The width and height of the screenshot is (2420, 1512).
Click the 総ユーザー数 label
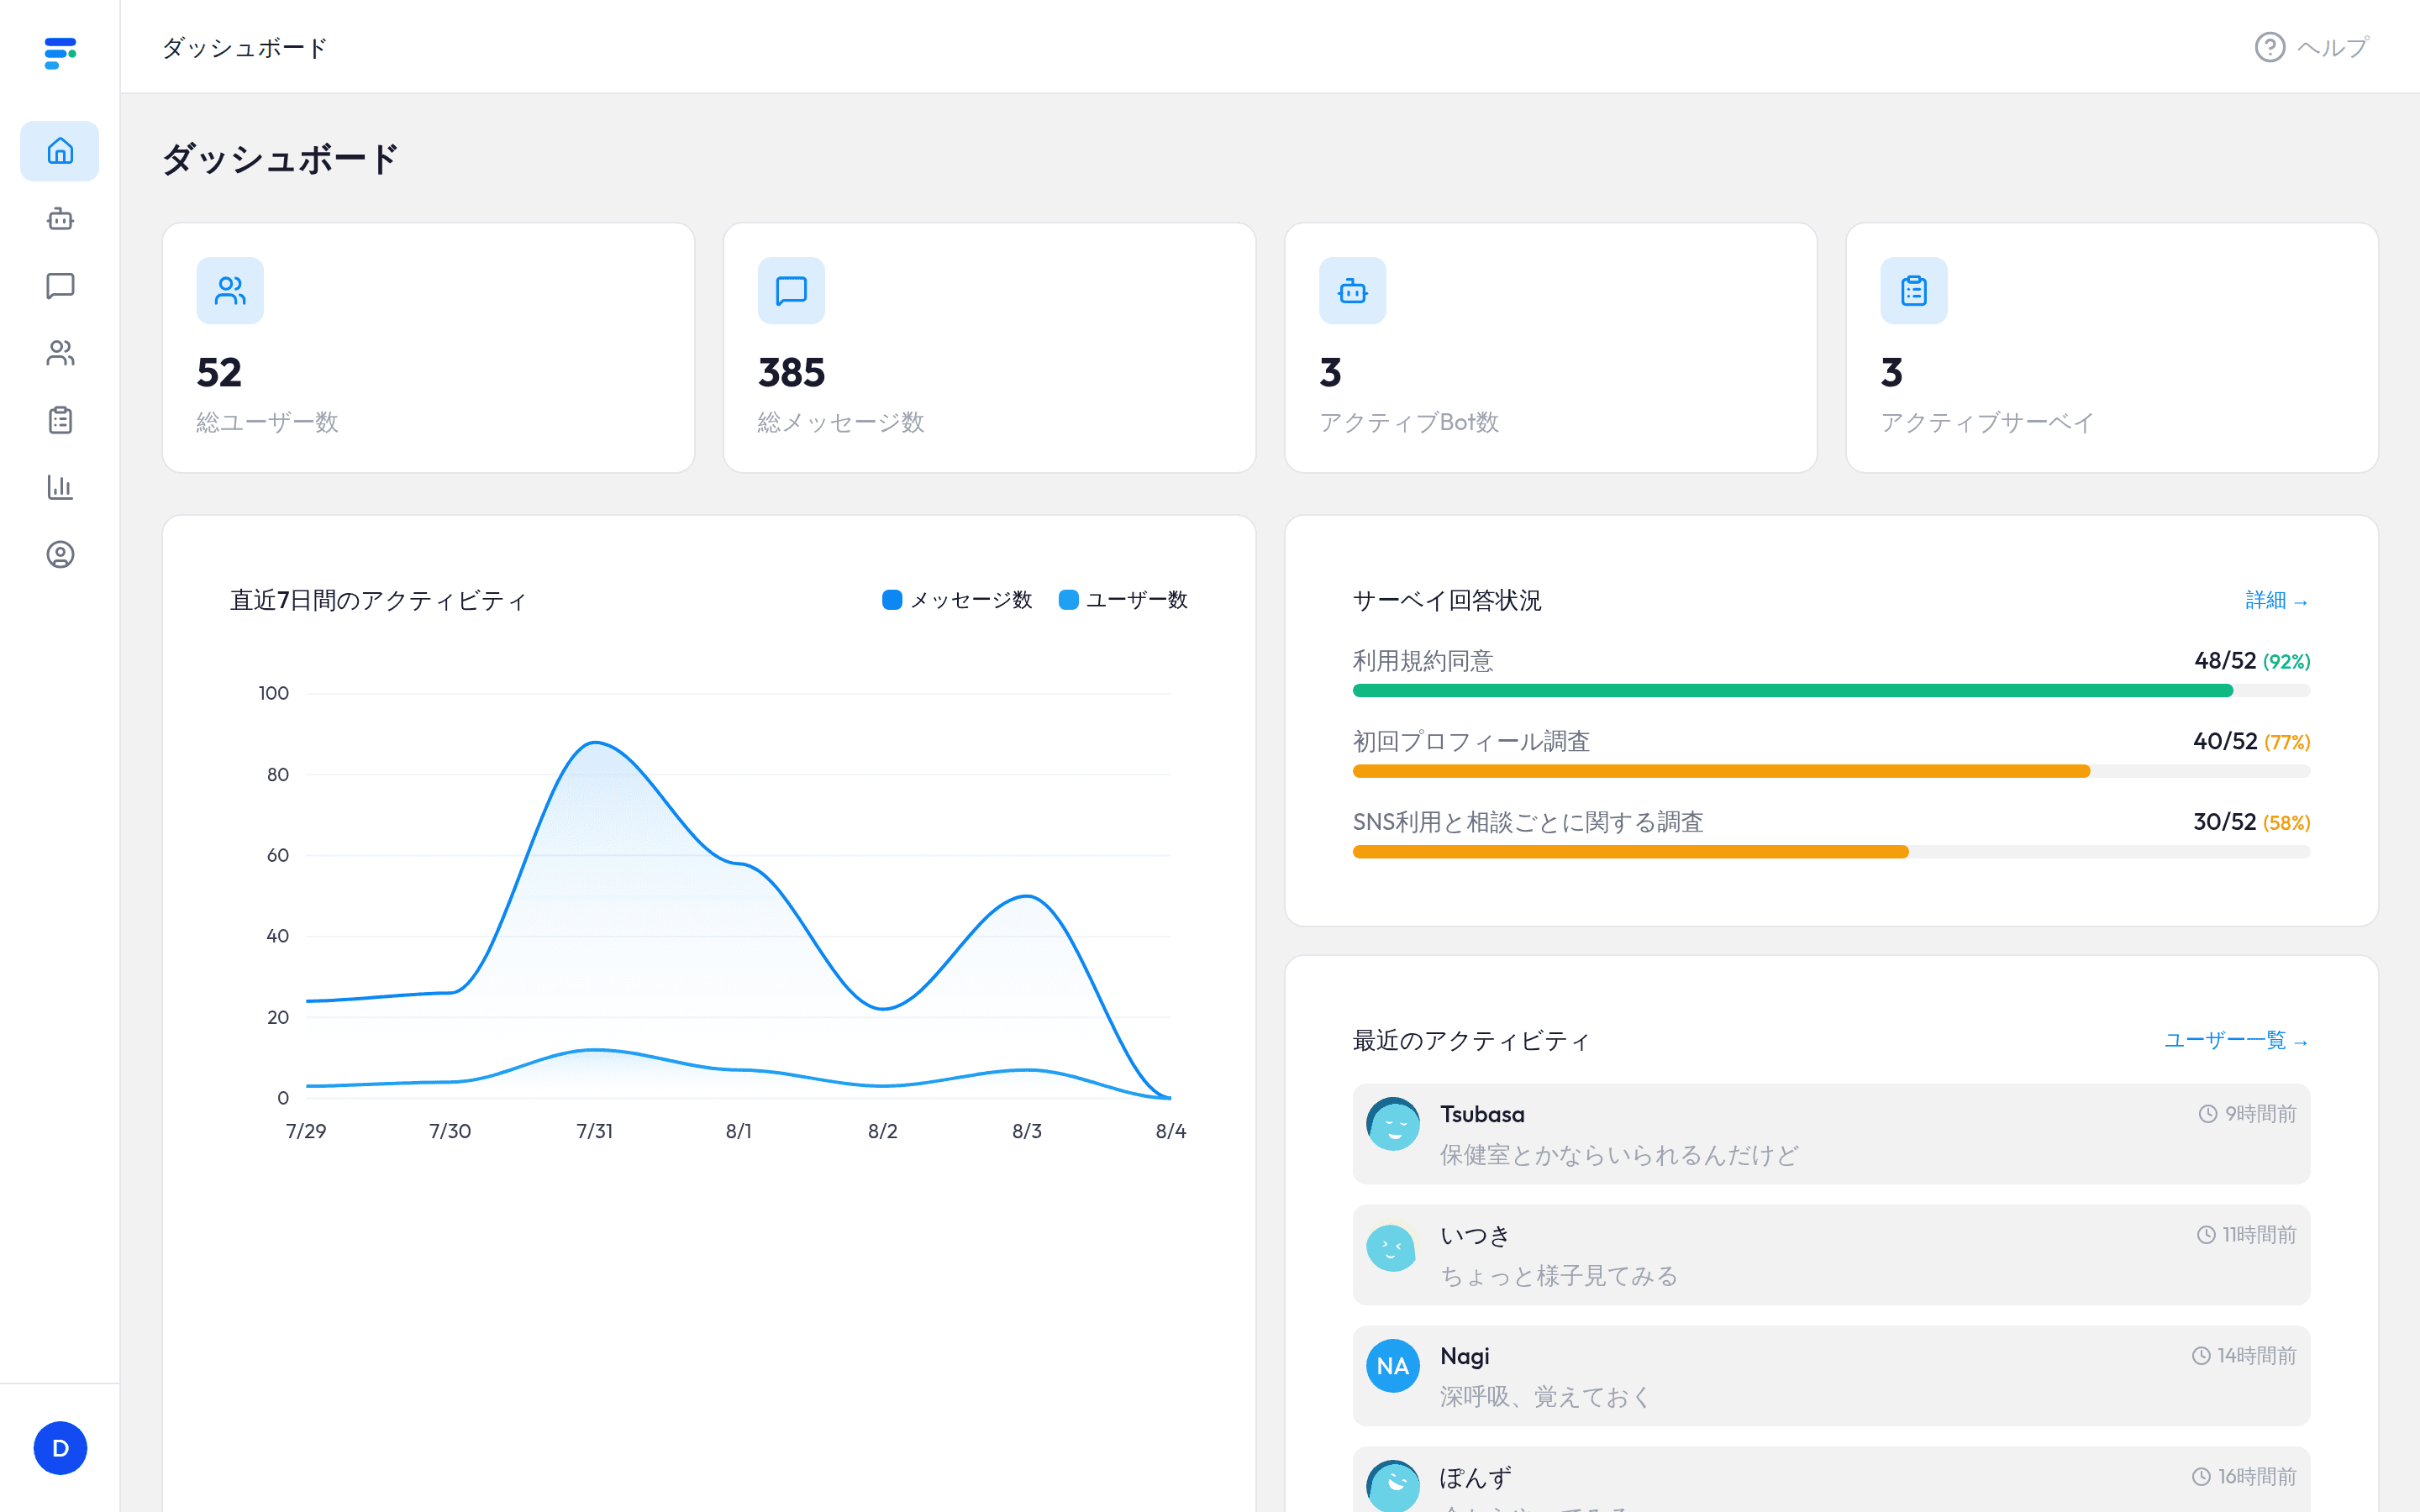(x=267, y=422)
